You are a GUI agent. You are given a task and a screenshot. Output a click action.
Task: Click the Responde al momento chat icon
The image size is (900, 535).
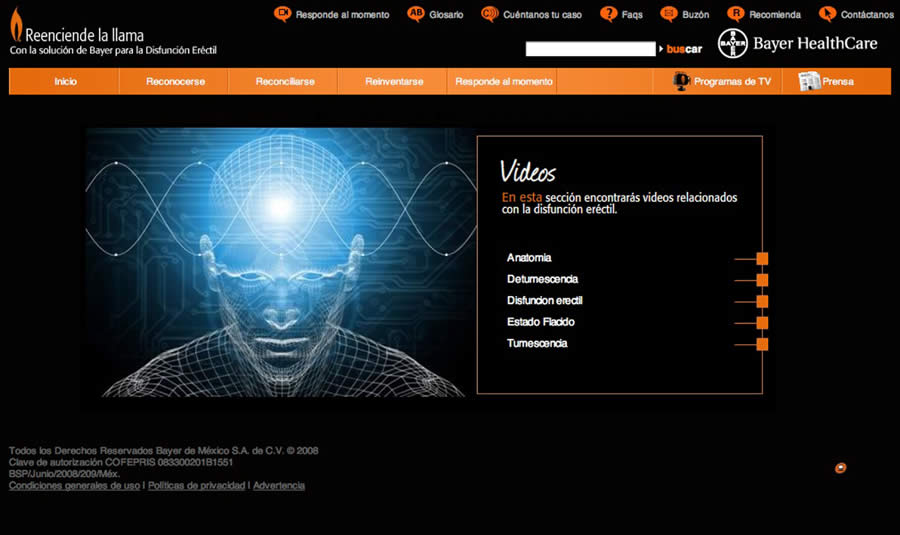pos(282,14)
